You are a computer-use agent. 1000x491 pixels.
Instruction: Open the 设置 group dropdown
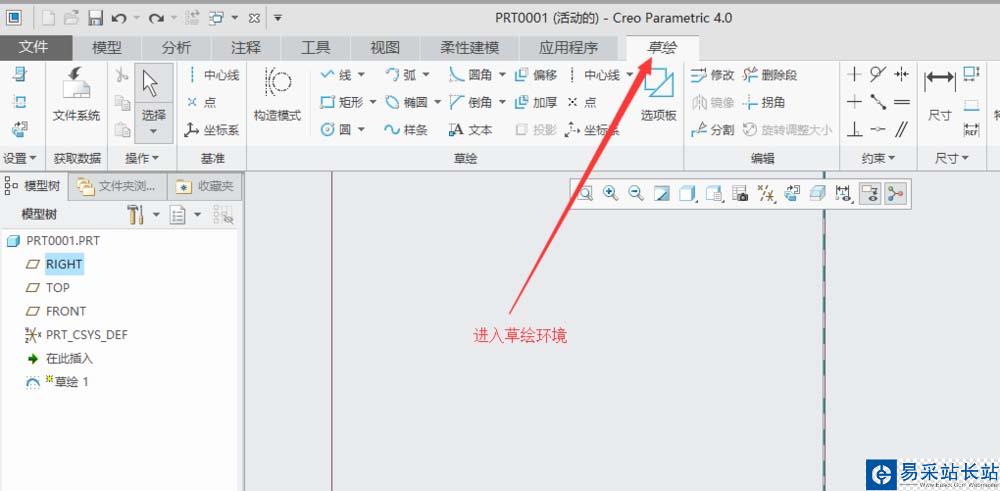[20, 158]
